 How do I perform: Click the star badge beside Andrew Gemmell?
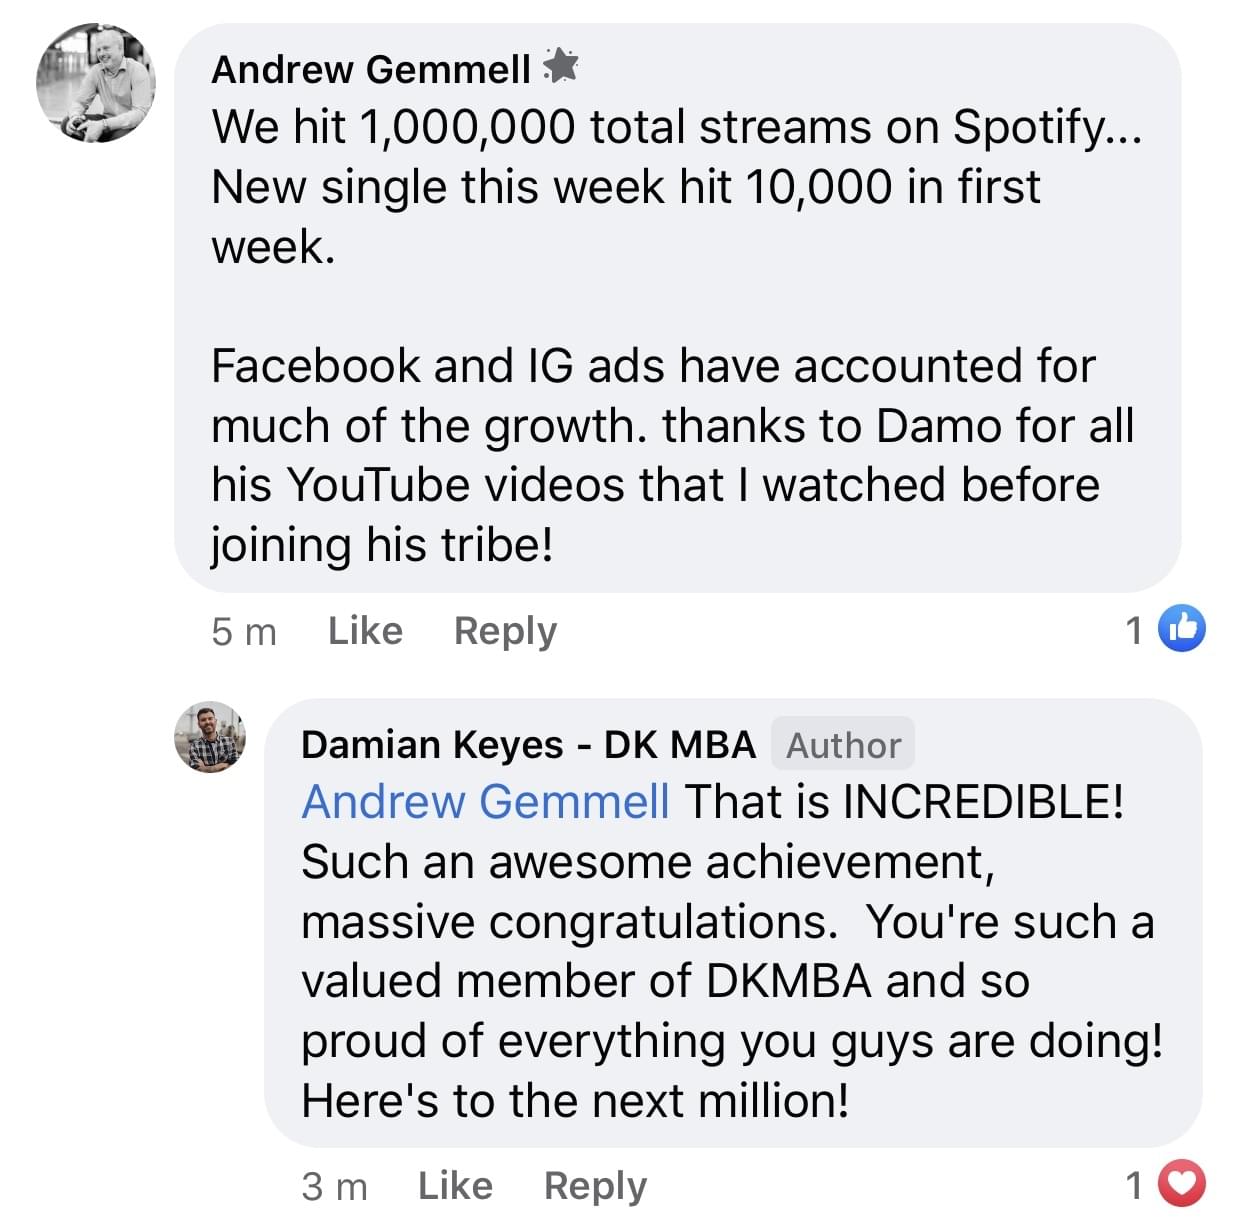click(561, 66)
